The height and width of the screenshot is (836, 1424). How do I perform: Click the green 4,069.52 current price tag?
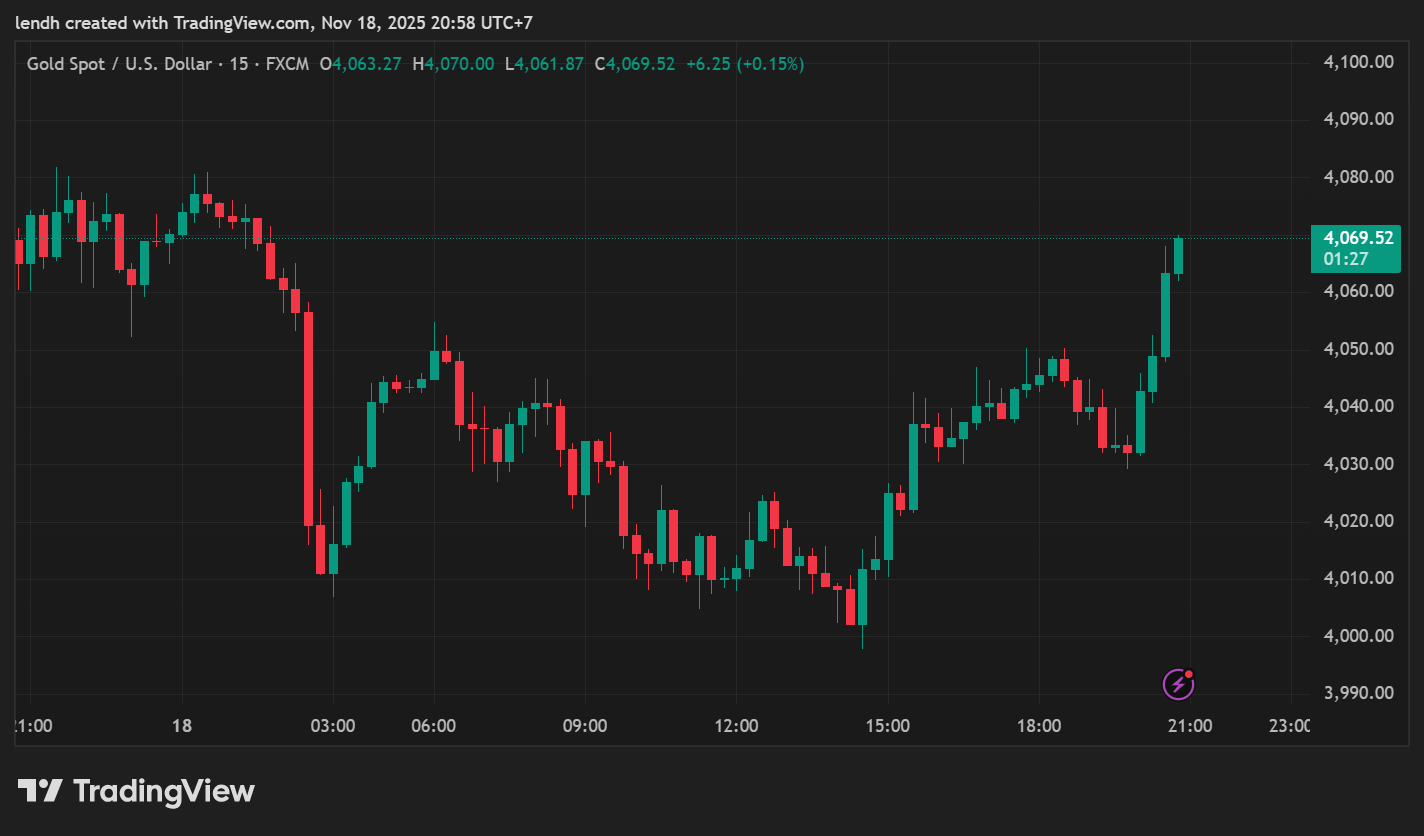tap(1357, 238)
